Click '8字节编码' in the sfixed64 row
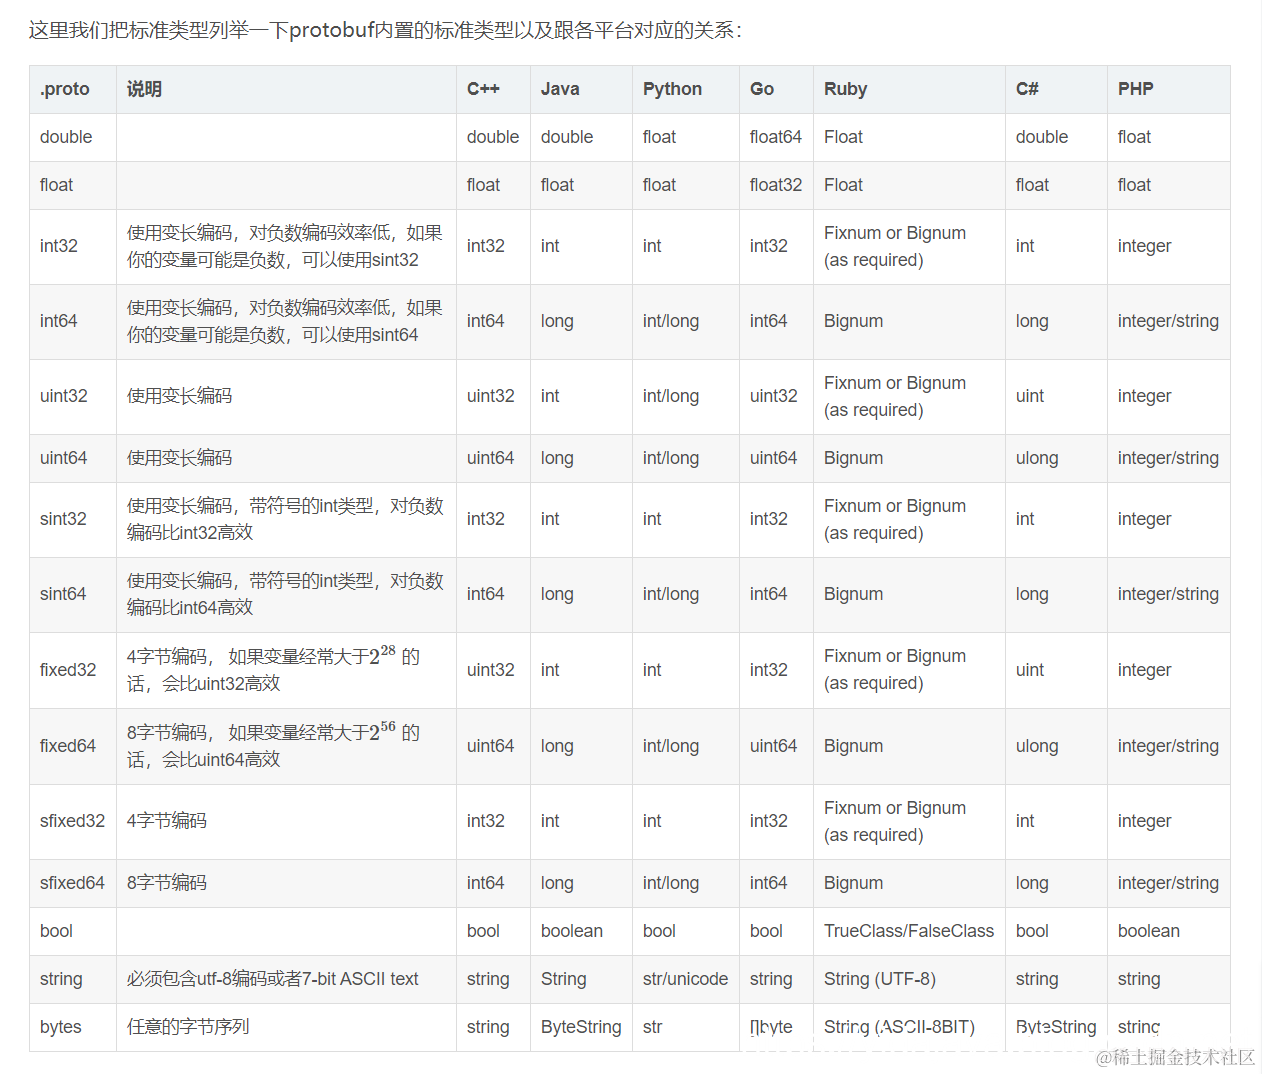The height and width of the screenshot is (1074, 1262). [x=167, y=883]
